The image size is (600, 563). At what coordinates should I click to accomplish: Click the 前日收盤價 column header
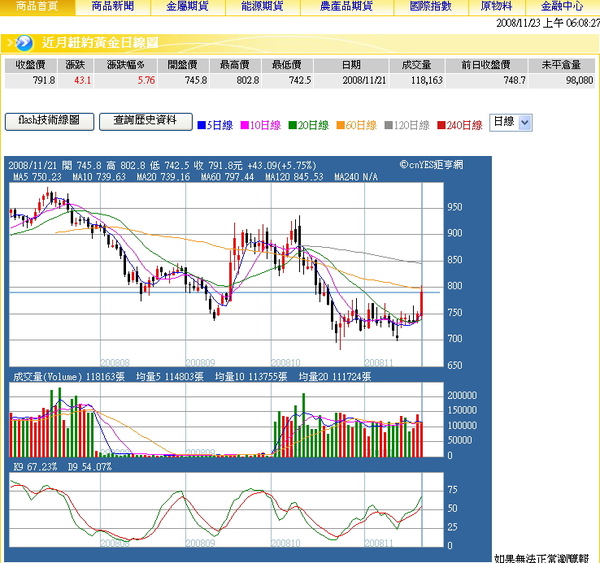[486, 65]
